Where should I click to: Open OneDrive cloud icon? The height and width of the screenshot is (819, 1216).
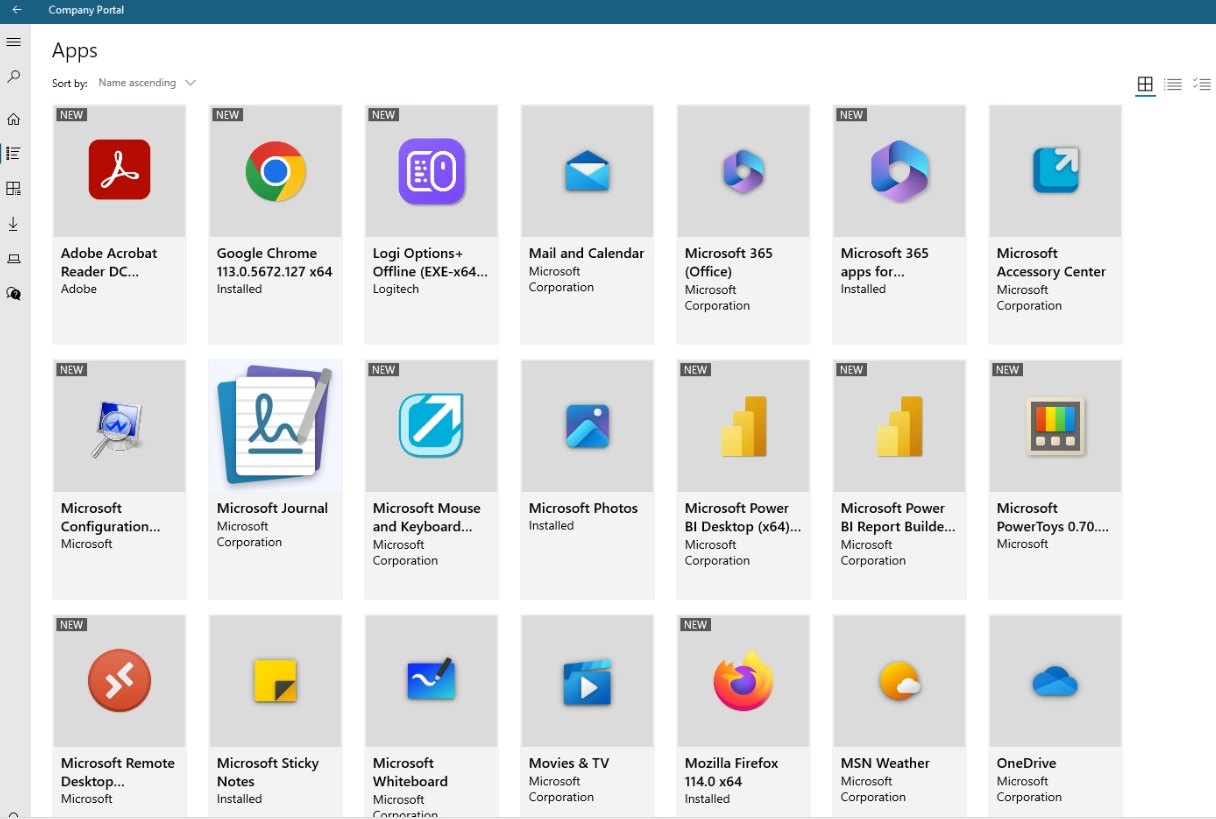(1056, 681)
